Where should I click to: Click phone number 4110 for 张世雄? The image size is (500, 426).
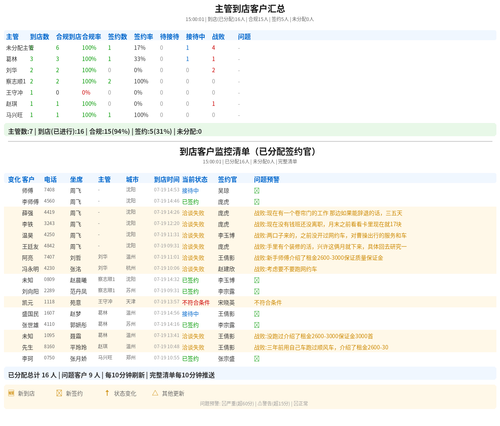click(x=49, y=324)
